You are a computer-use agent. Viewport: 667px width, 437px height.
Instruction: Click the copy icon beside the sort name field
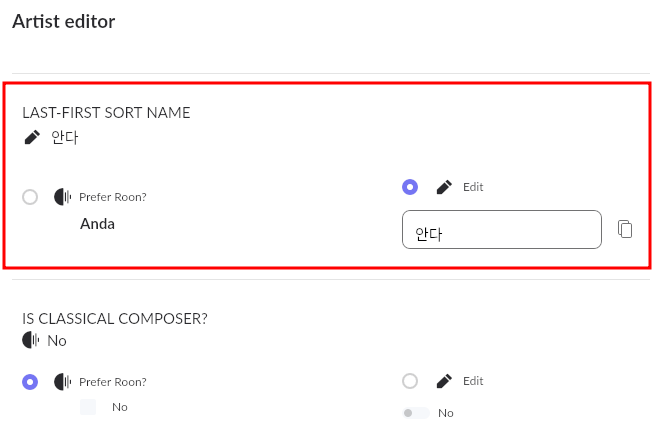click(625, 229)
